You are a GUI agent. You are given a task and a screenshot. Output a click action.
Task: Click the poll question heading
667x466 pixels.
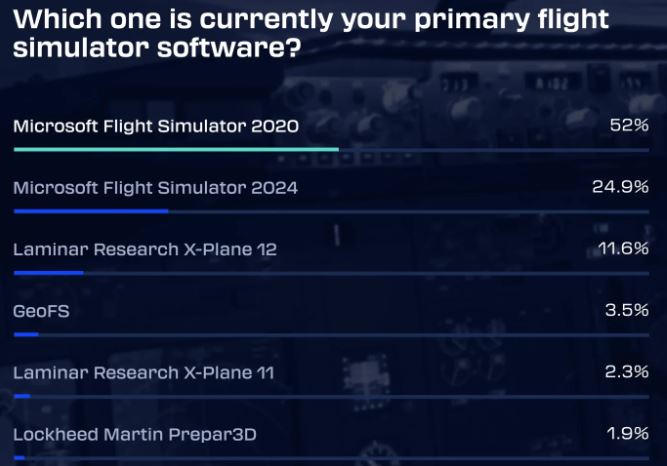311,33
